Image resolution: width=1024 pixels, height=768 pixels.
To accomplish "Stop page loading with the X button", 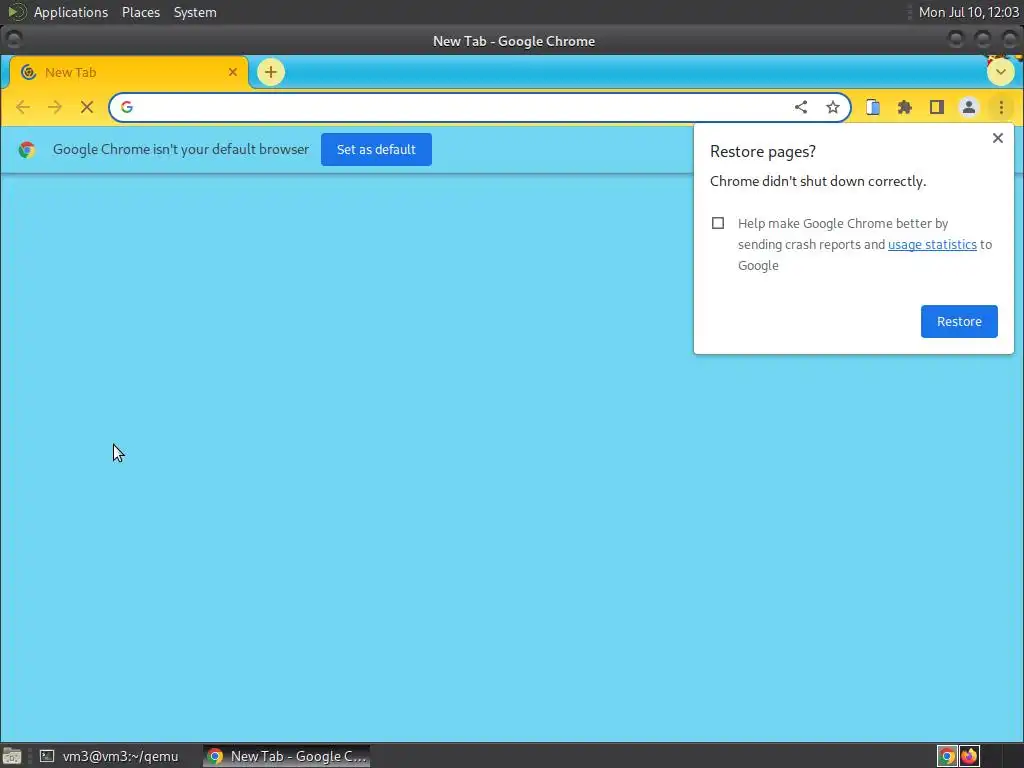I will click(x=87, y=107).
